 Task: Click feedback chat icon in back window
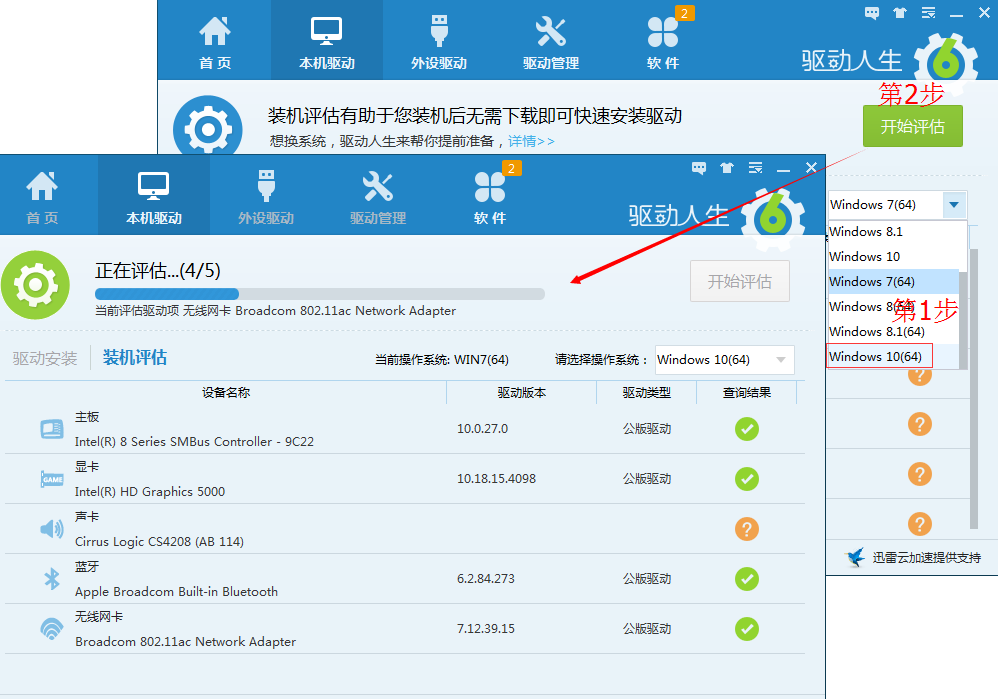[872, 13]
